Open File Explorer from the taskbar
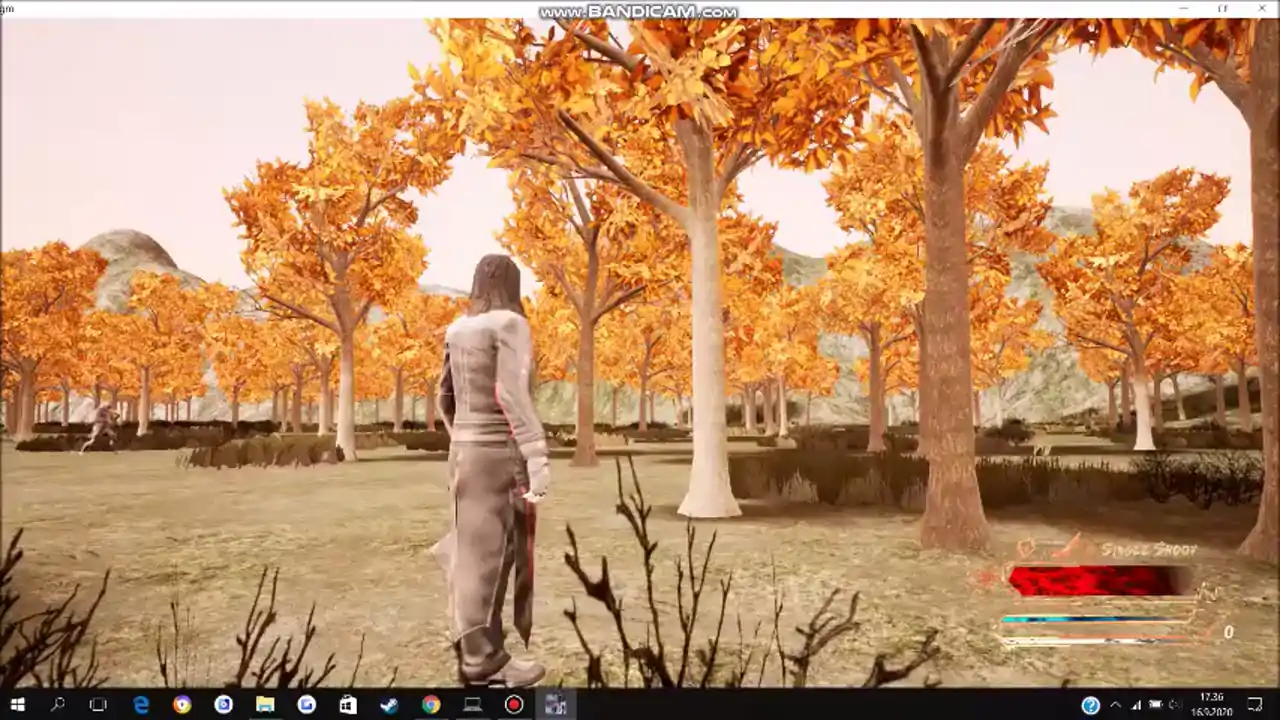1280x720 pixels. click(265, 704)
